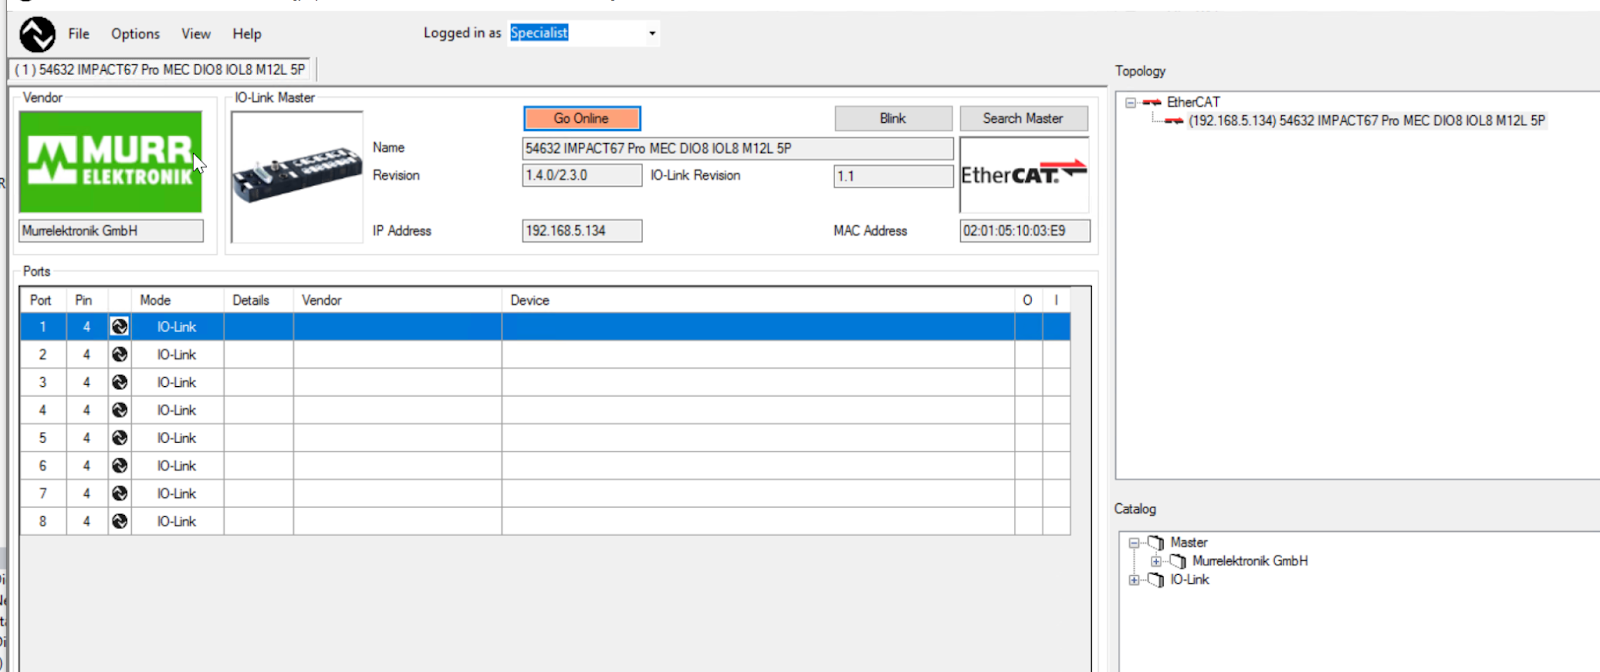Click the vendor name Murrelektronik GmbH field
Viewport: 1600px width, 672px height.
[111, 231]
